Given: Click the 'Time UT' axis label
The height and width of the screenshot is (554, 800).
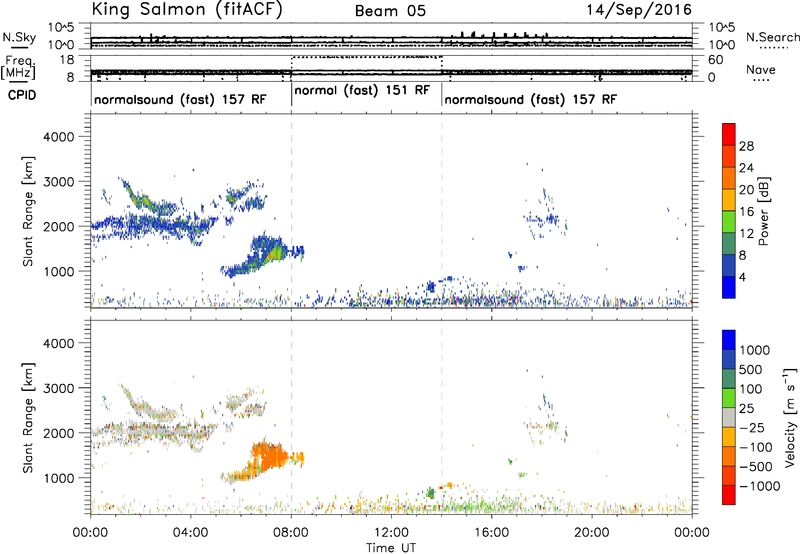Looking at the screenshot, I should coord(391,547).
